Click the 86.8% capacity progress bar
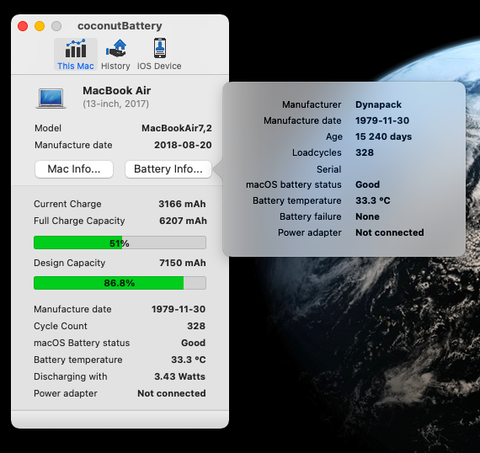 (120, 283)
